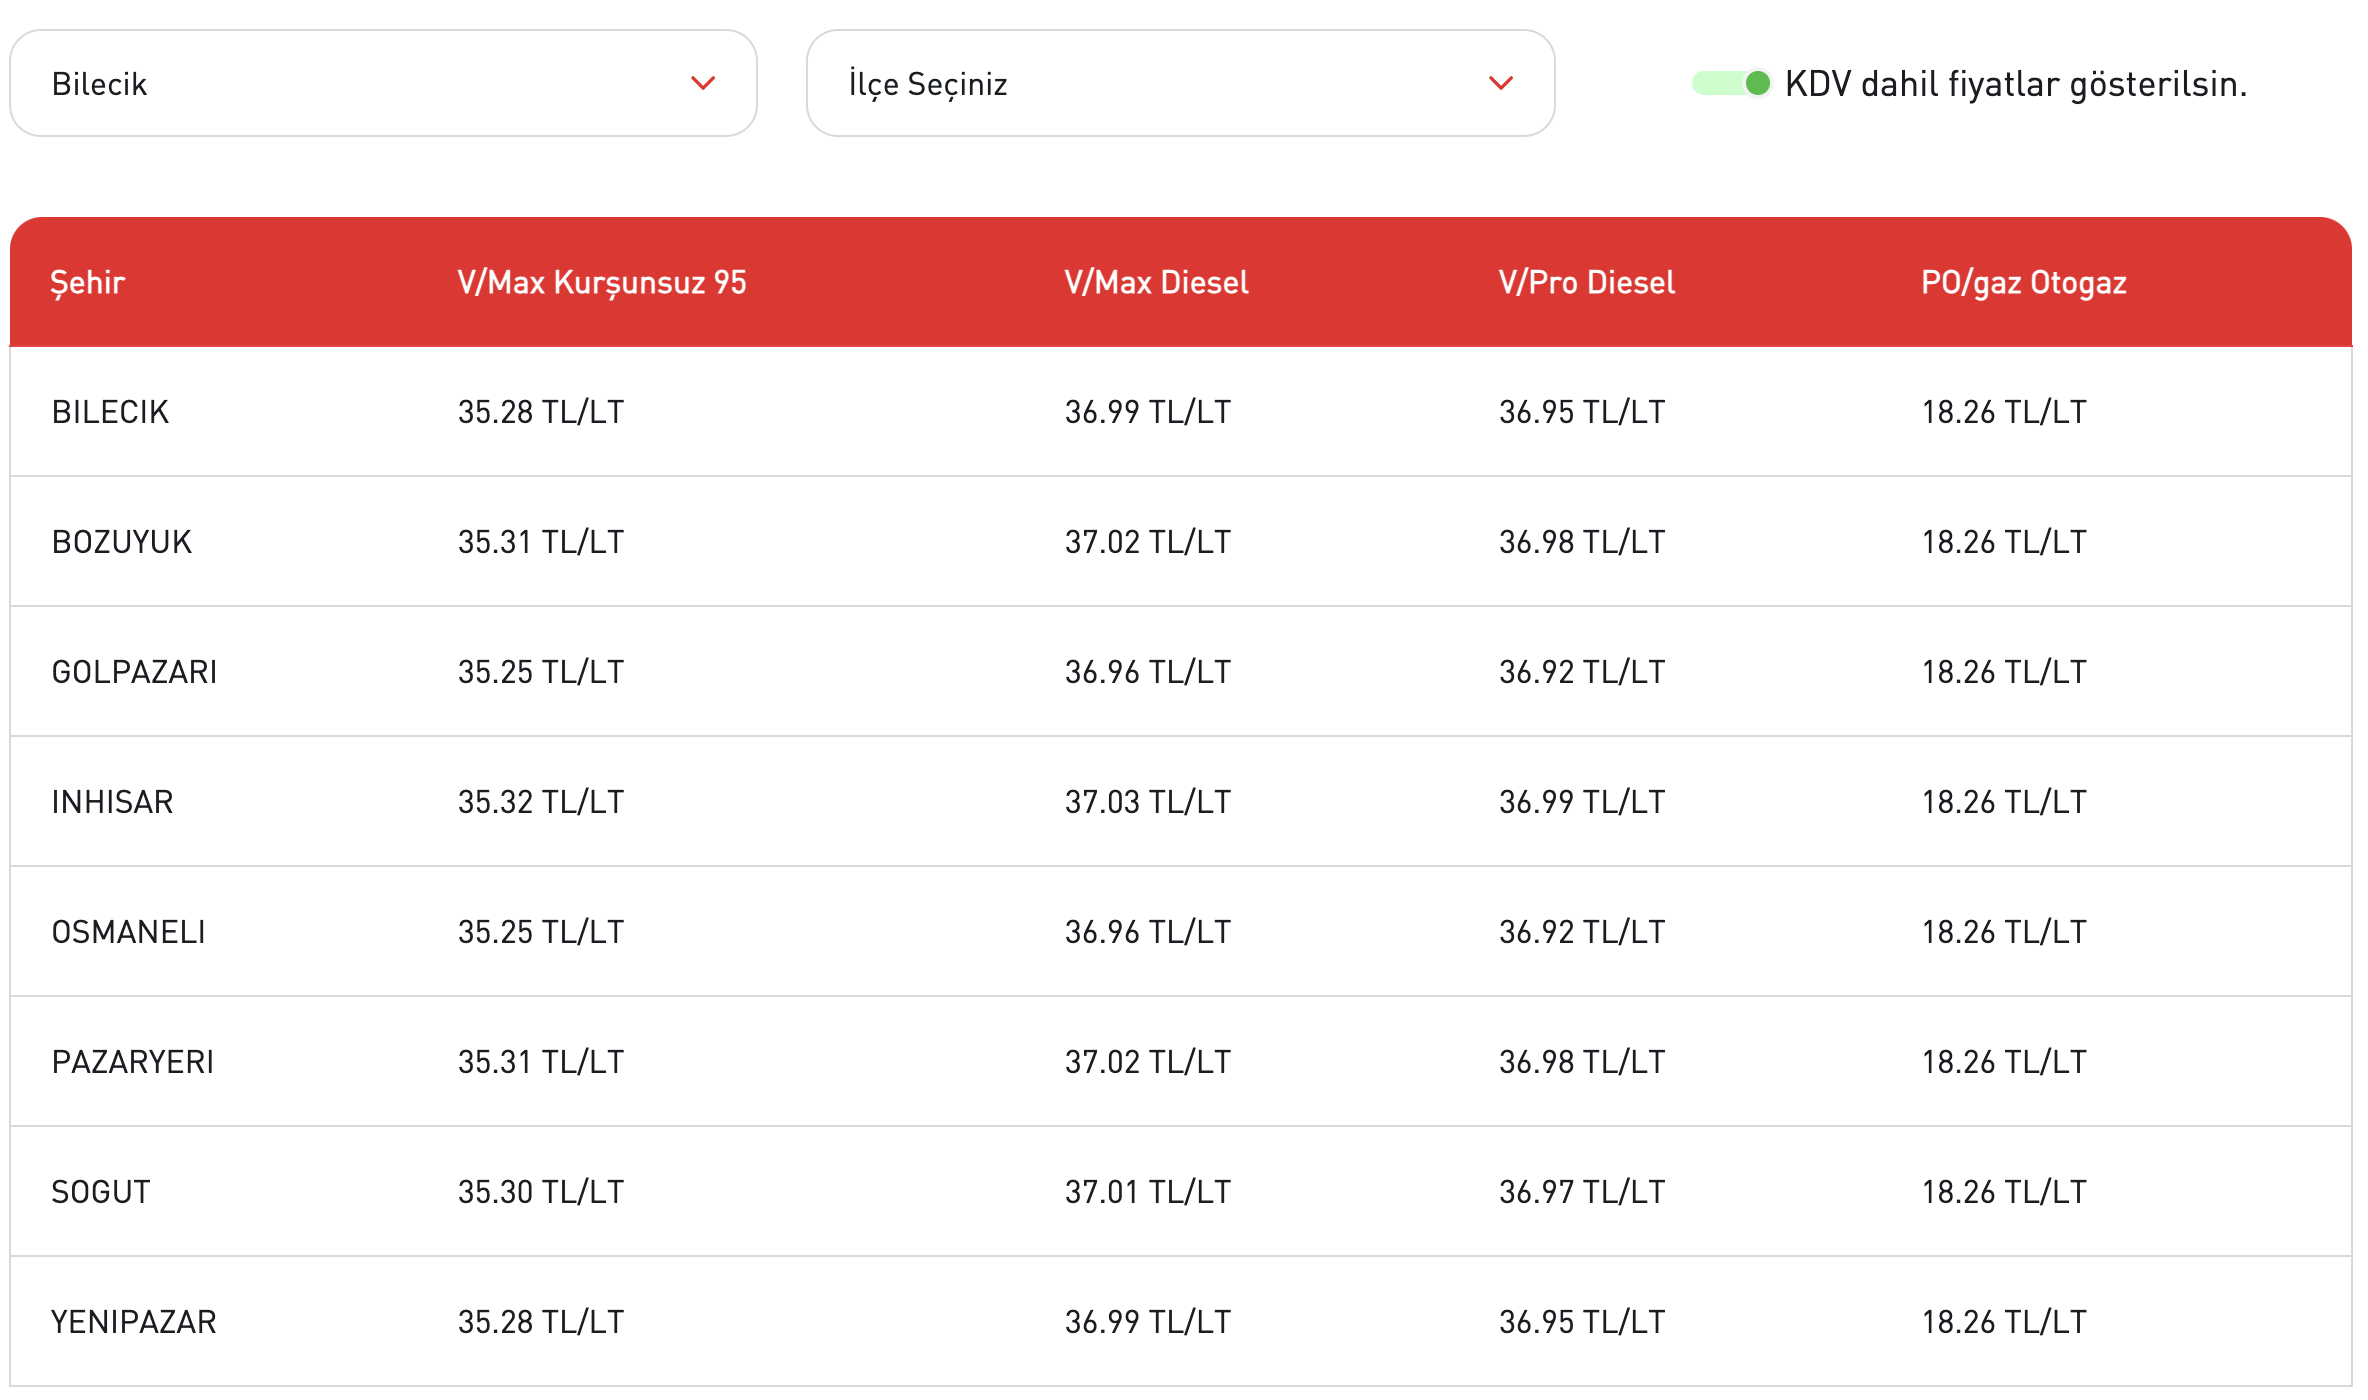Screen dimensions: 2368x1400
Task: Click PAZARYERI V/Pro Diesel price 36.98
Action: click(x=1581, y=1062)
